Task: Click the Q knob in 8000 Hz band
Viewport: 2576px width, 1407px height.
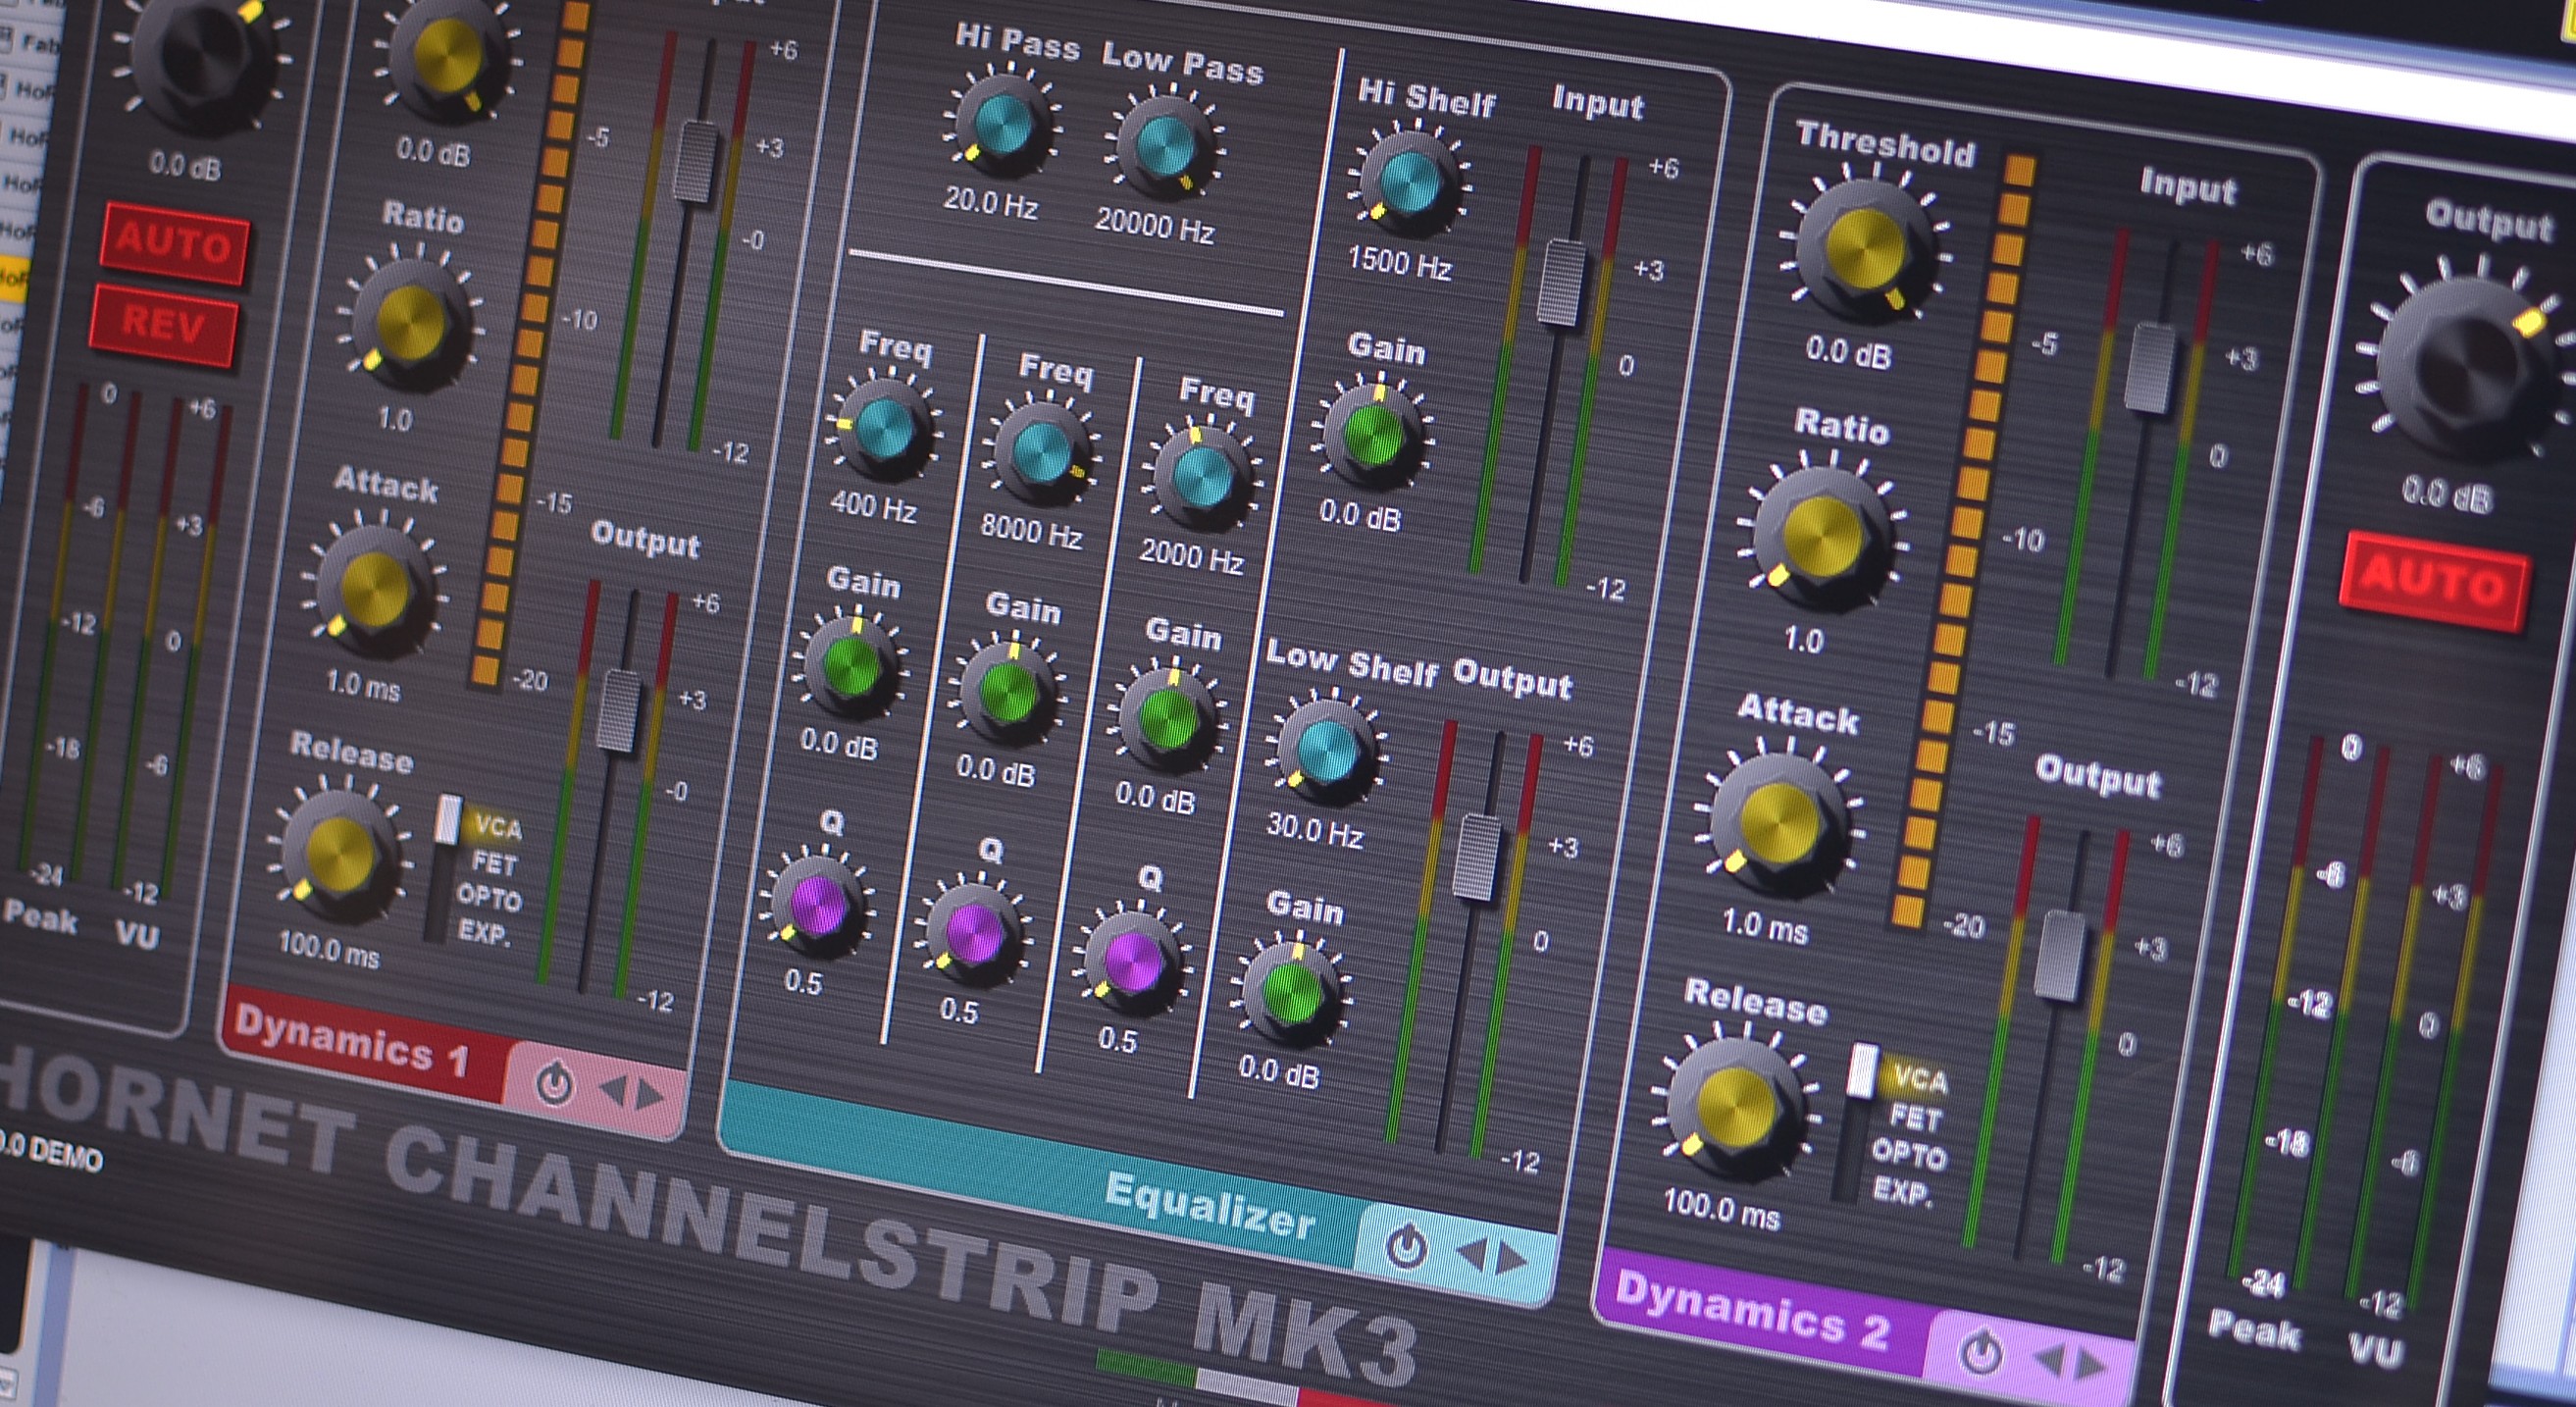Action: 975,931
